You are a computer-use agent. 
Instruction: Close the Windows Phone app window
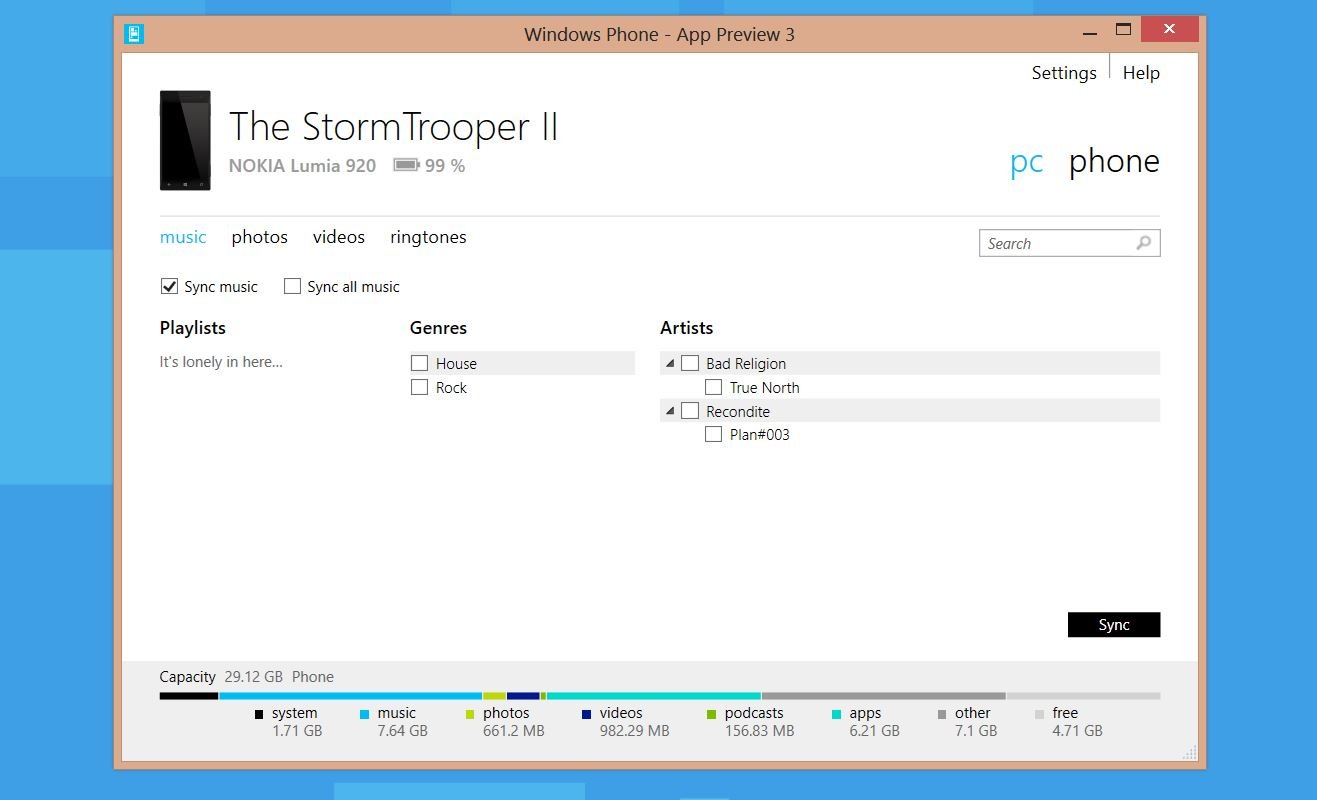(x=1169, y=30)
